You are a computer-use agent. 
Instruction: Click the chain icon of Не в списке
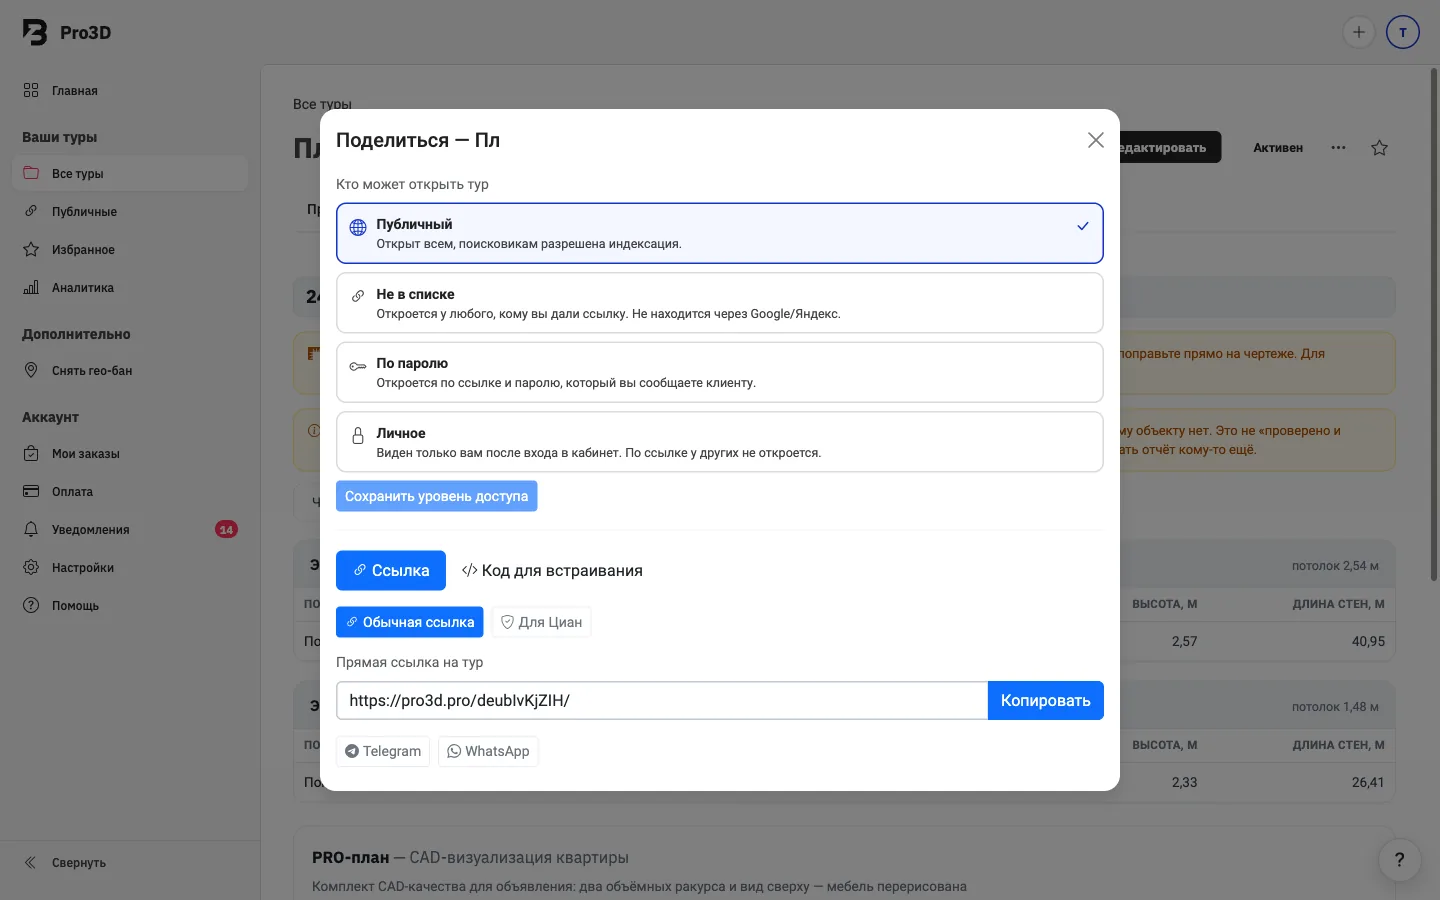click(x=358, y=296)
